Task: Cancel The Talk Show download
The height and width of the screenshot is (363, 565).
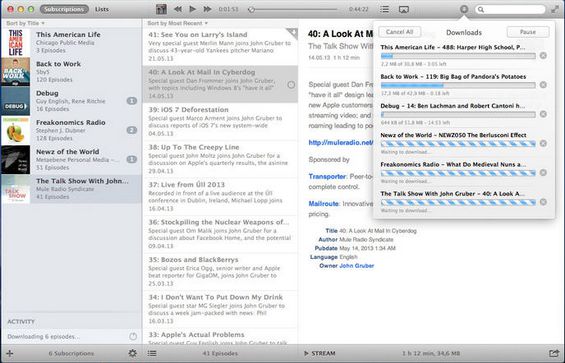Action: tap(543, 202)
